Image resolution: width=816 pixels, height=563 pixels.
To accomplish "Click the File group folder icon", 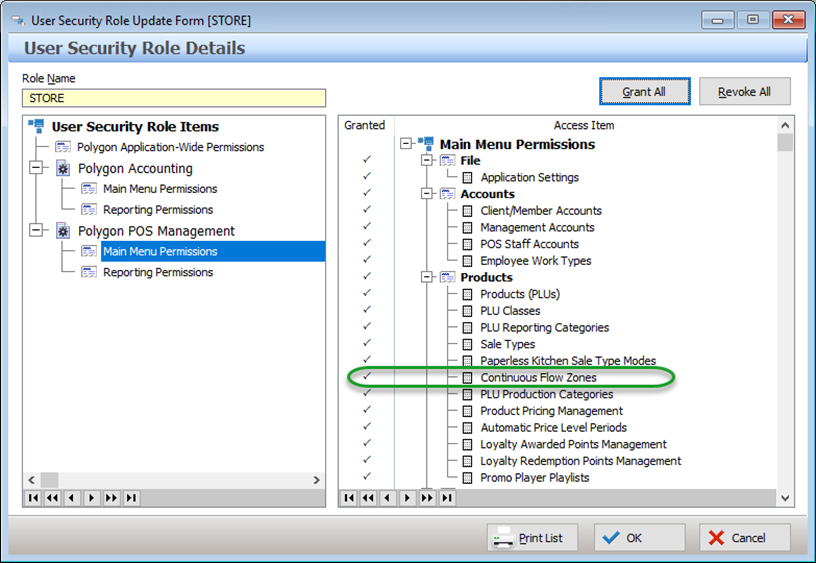I will pos(448,160).
